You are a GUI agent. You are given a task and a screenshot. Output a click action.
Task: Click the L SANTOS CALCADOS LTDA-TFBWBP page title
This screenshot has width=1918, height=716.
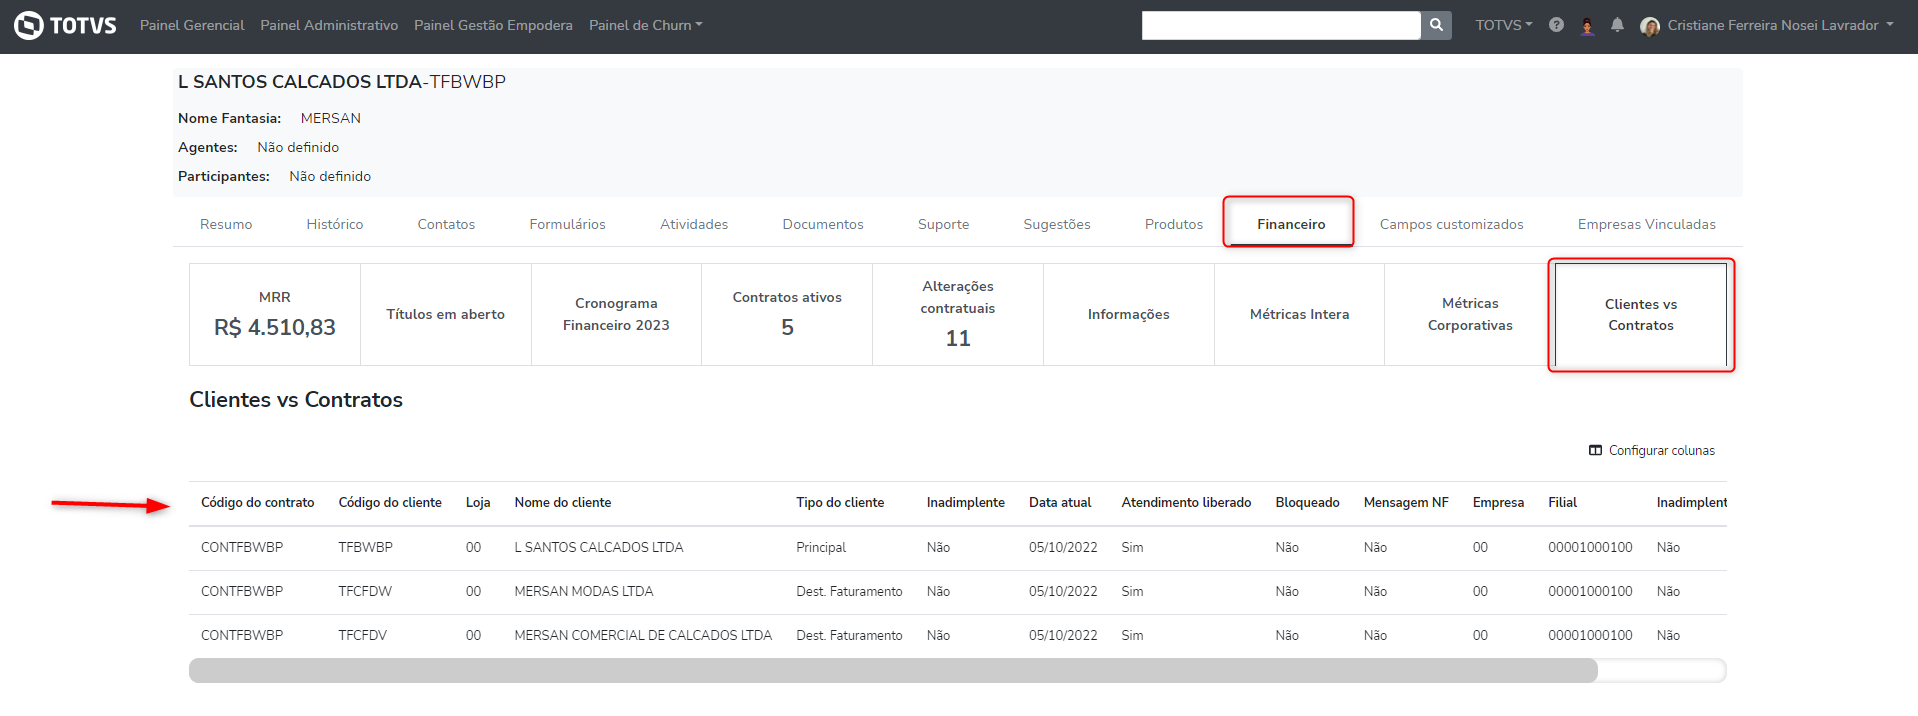pyautogui.click(x=342, y=82)
